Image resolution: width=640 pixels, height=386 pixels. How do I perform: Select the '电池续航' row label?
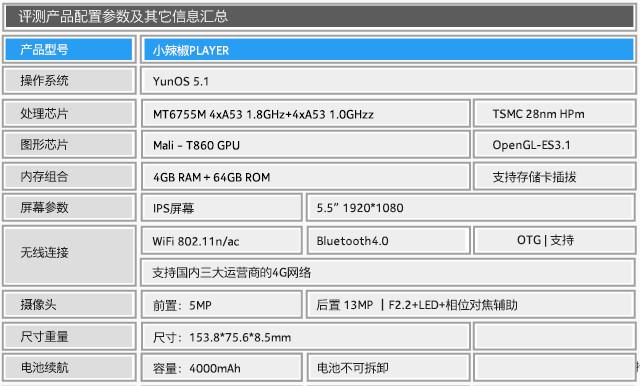click(69, 367)
